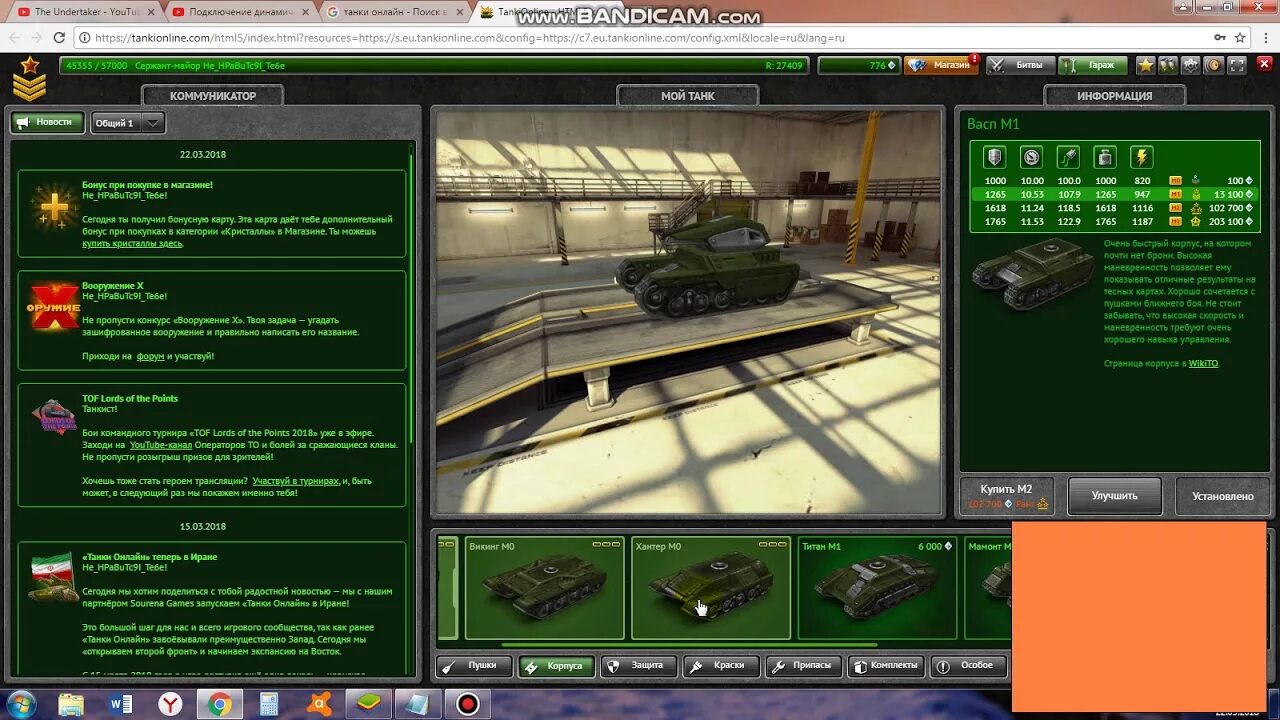The image size is (1280, 720).
Task: Switch to Пушки turrets category
Action: click(x=475, y=666)
